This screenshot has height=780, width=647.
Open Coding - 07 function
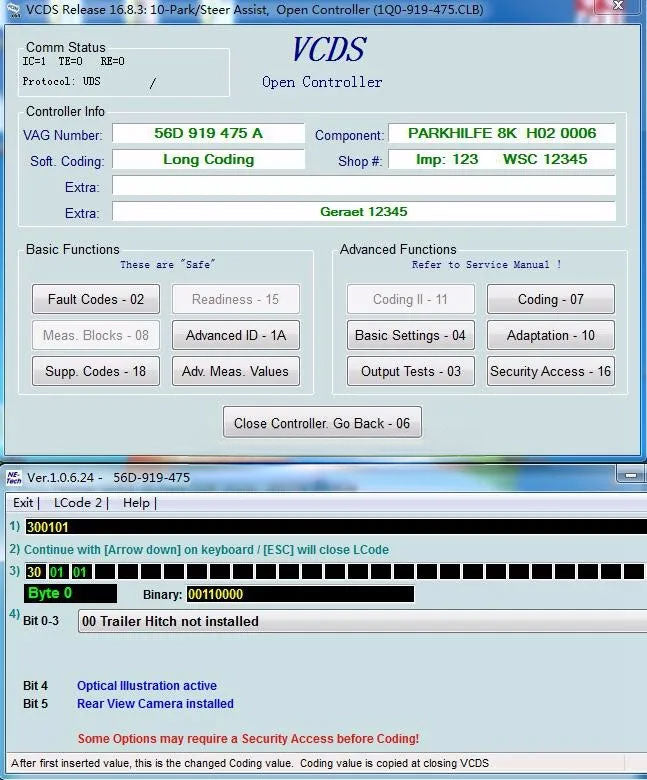click(x=550, y=299)
